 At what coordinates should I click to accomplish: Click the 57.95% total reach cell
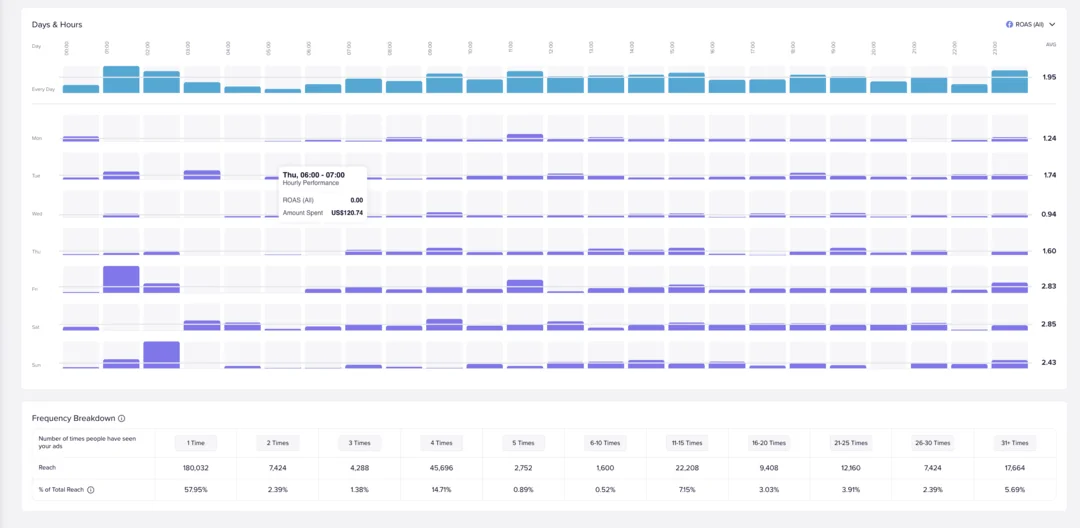tap(196, 489)
